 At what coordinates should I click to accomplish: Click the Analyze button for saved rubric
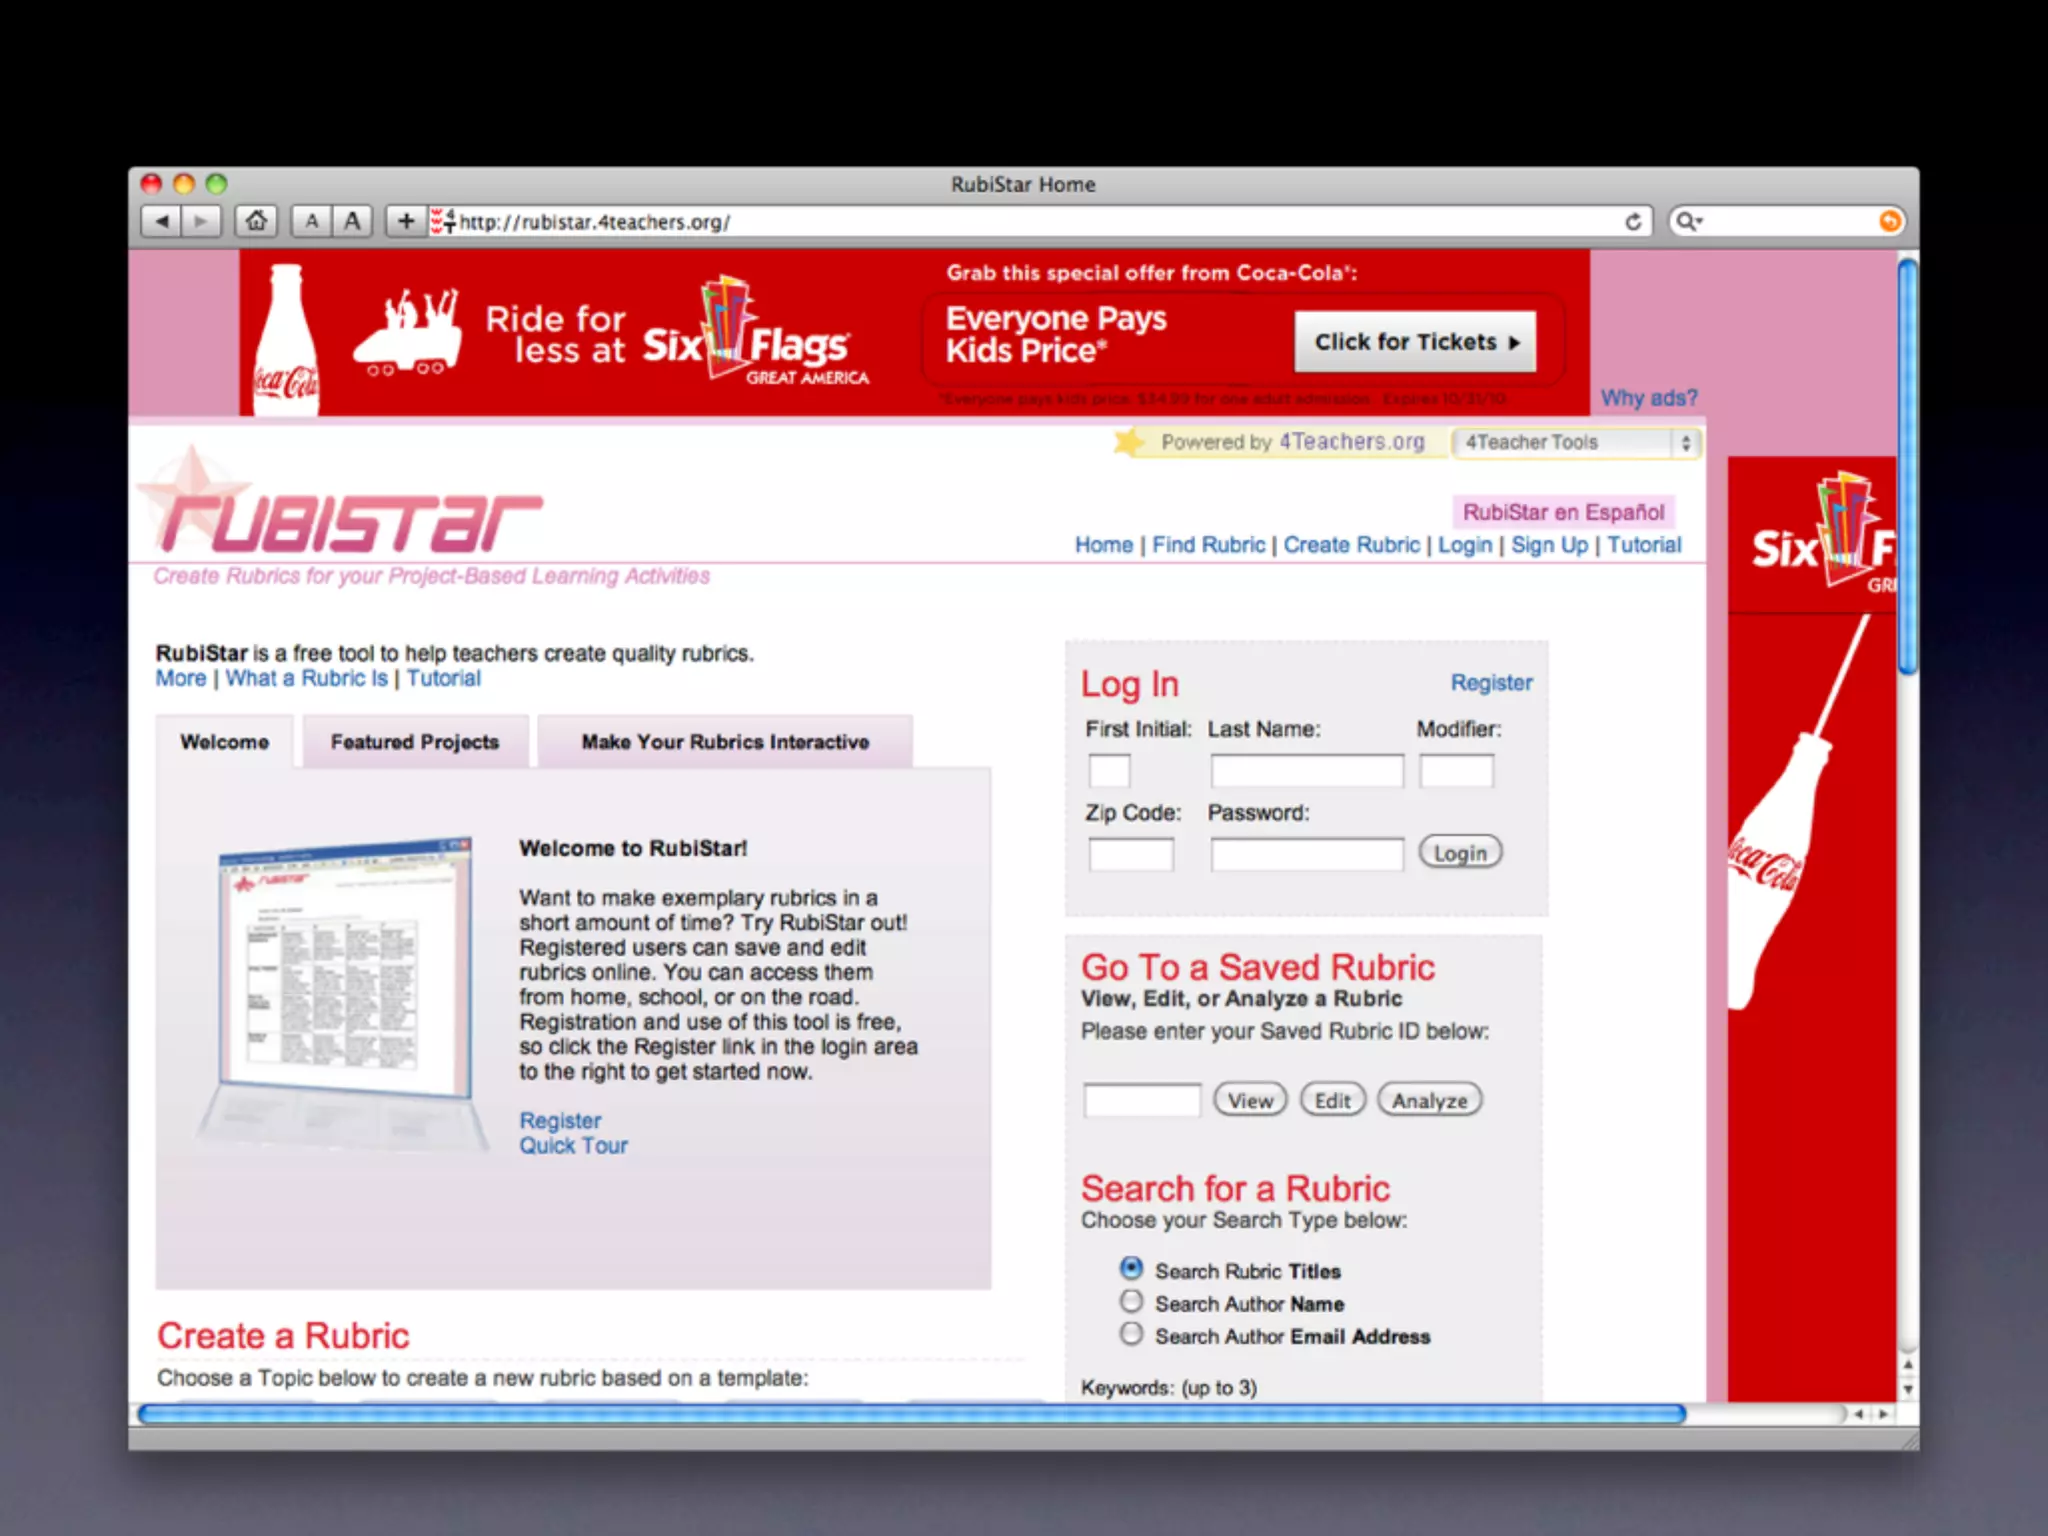point(1429,1100)
